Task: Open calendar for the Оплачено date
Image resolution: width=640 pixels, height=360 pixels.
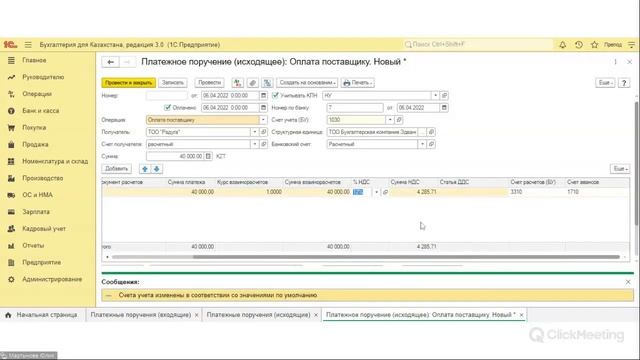Action: coord(263,108)
